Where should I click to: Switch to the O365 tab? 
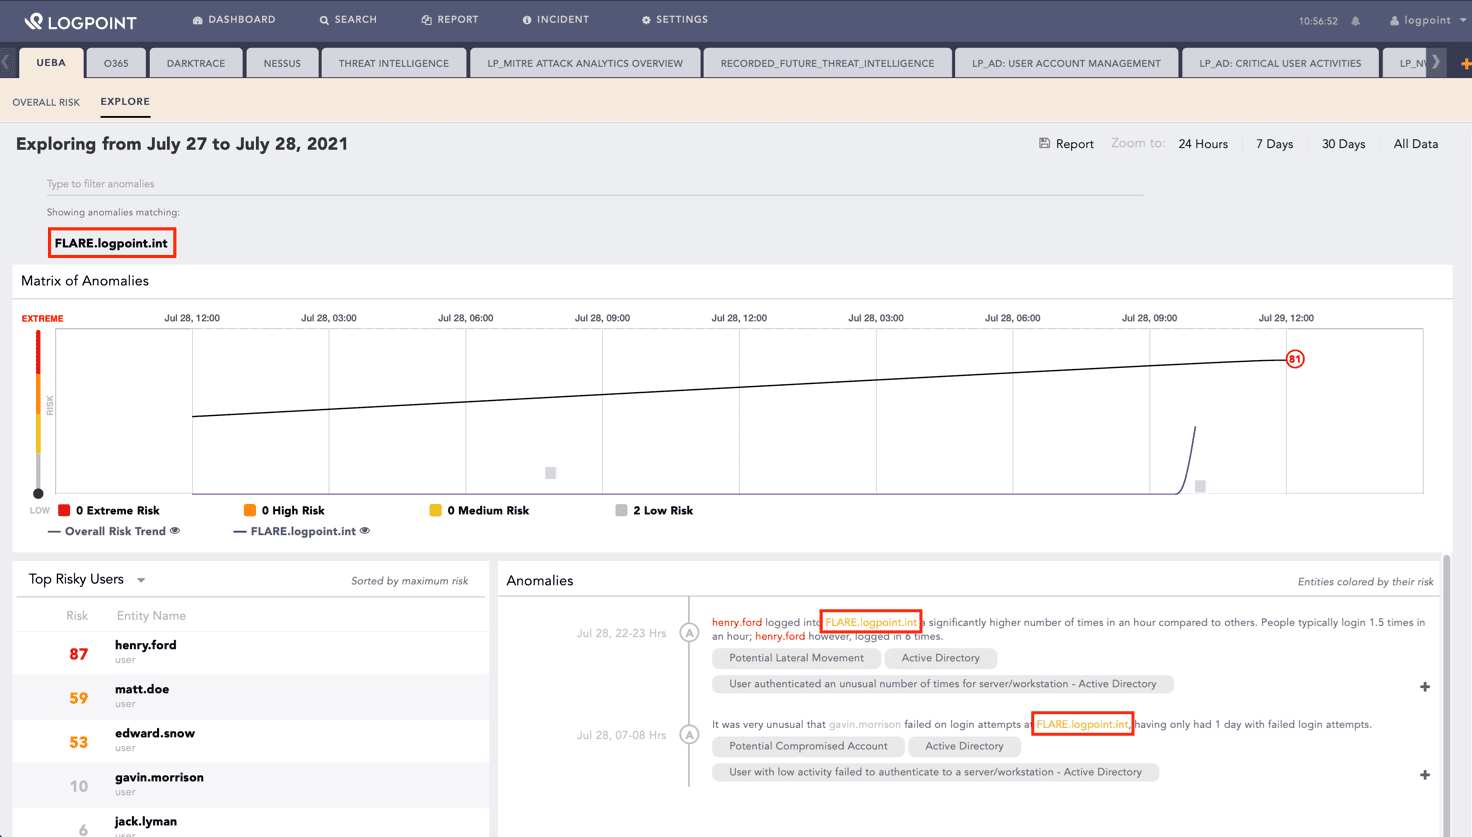click(116, 63)
